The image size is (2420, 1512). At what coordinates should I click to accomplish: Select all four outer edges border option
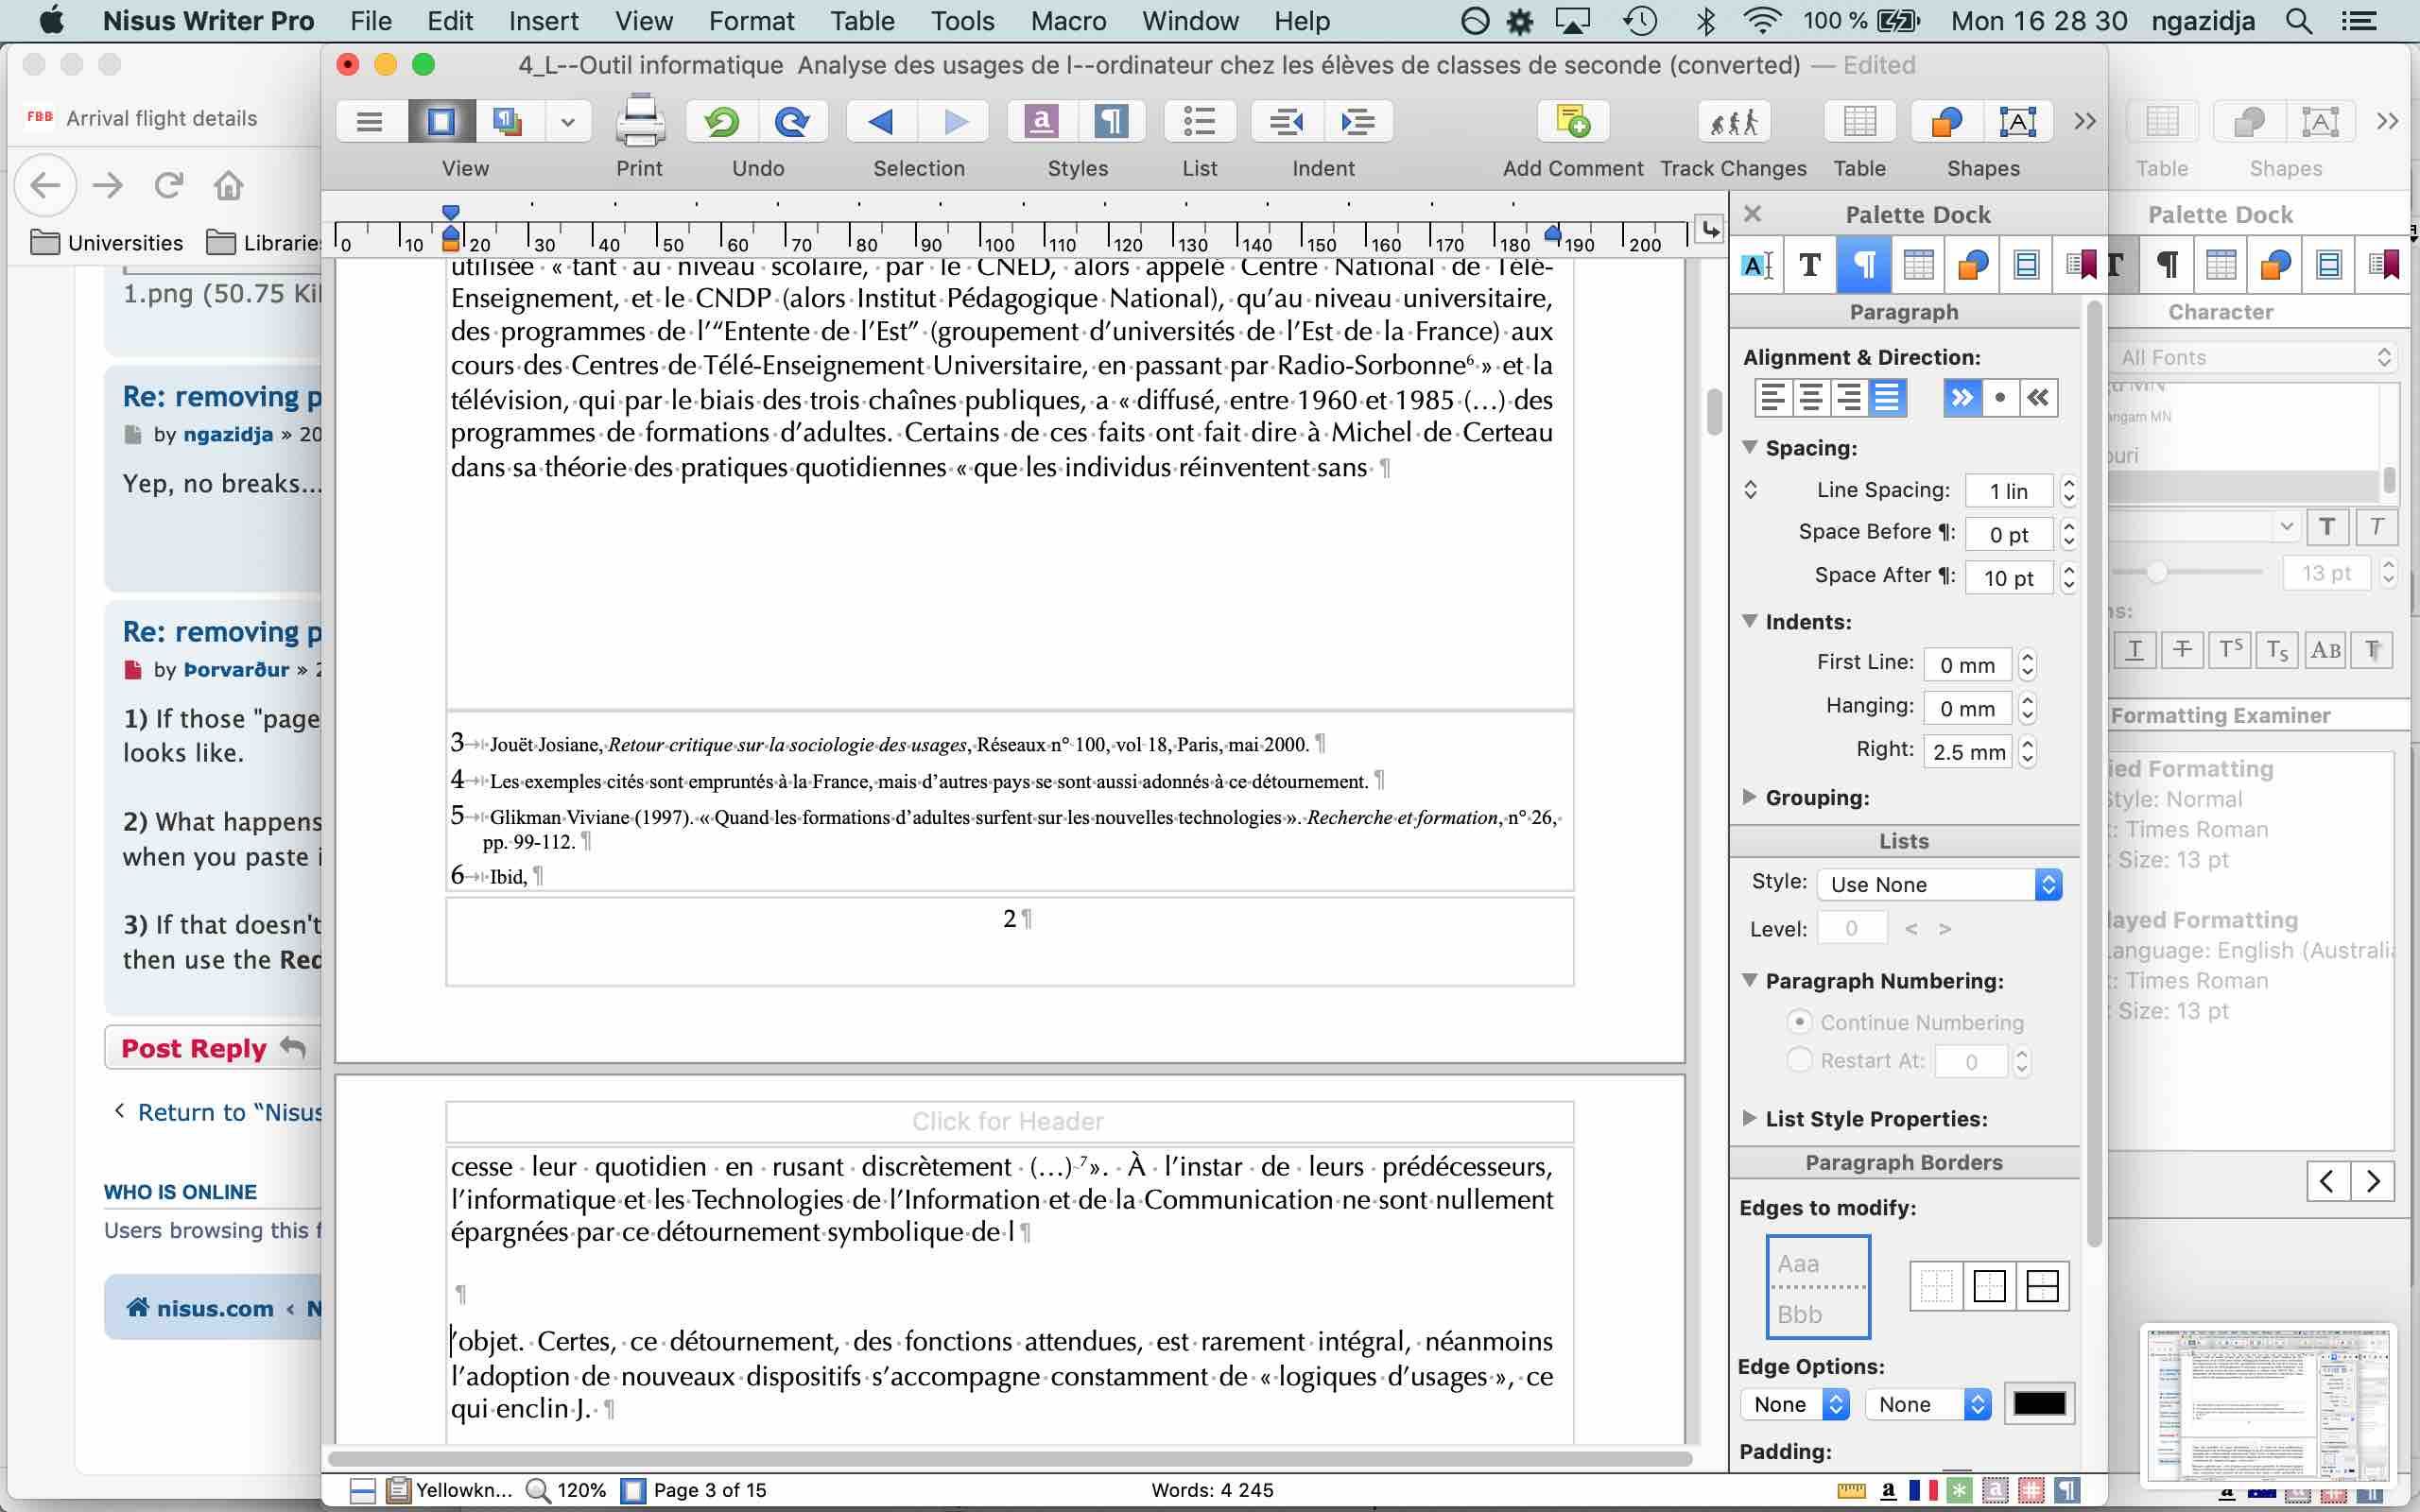pos(1989,1286)
